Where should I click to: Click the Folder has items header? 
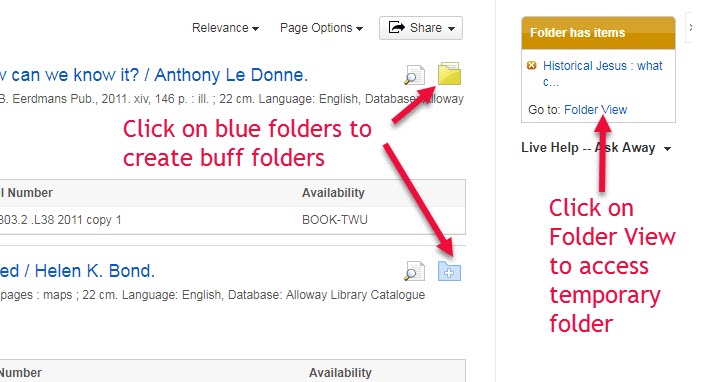pyautogui.click(x=598, y=33)
